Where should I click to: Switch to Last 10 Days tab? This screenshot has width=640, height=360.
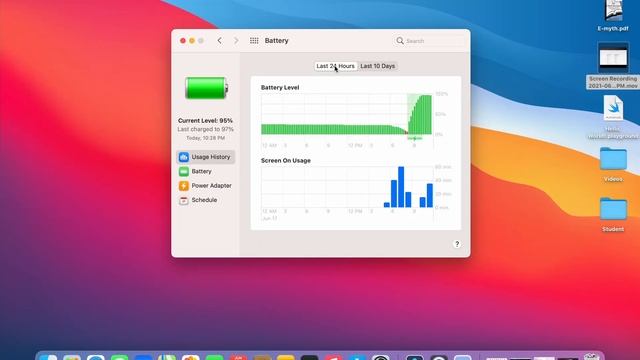[378, 66]
